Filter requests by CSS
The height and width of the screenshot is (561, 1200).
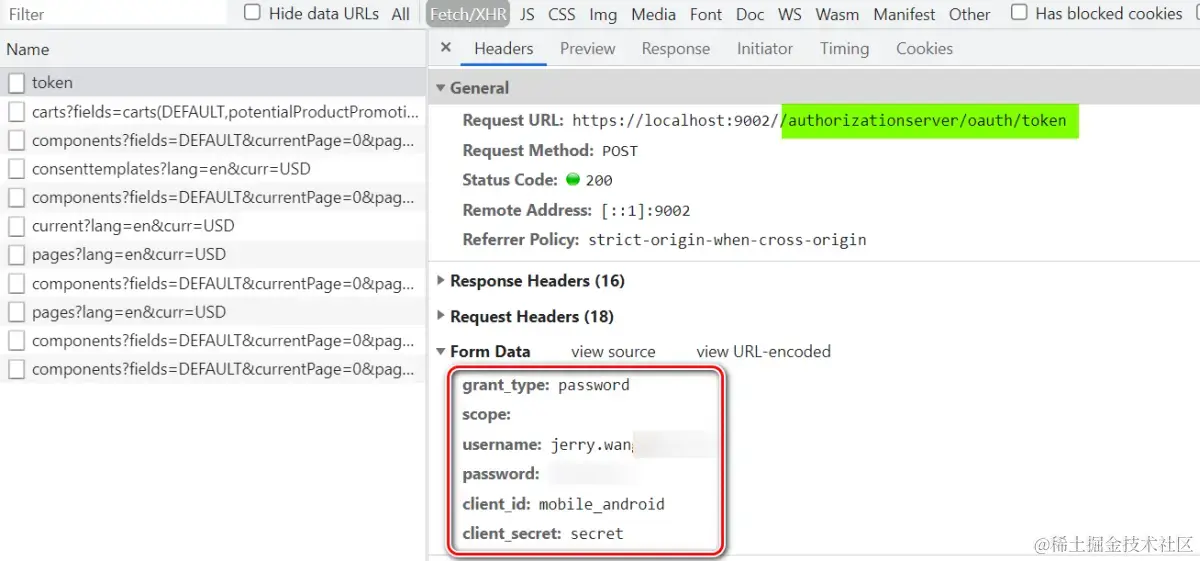(x=562, y=14)
